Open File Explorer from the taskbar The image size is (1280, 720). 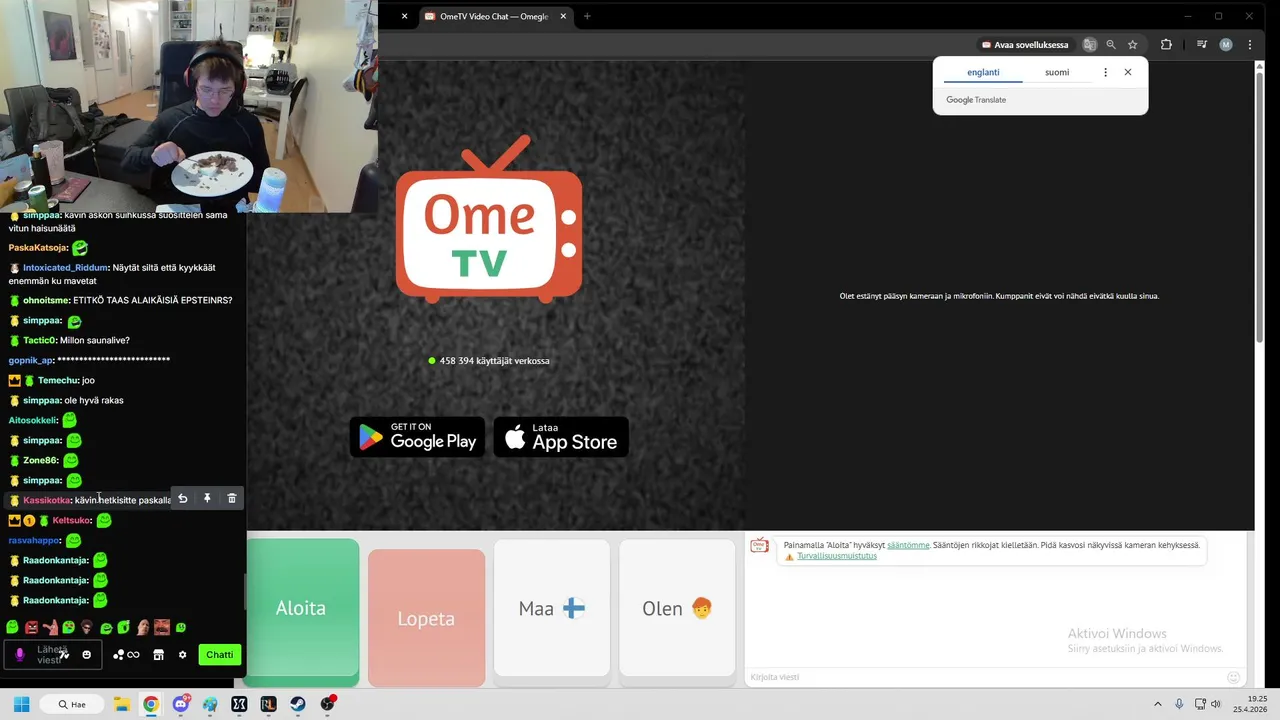pyautogui.click(x=121, y=704)
